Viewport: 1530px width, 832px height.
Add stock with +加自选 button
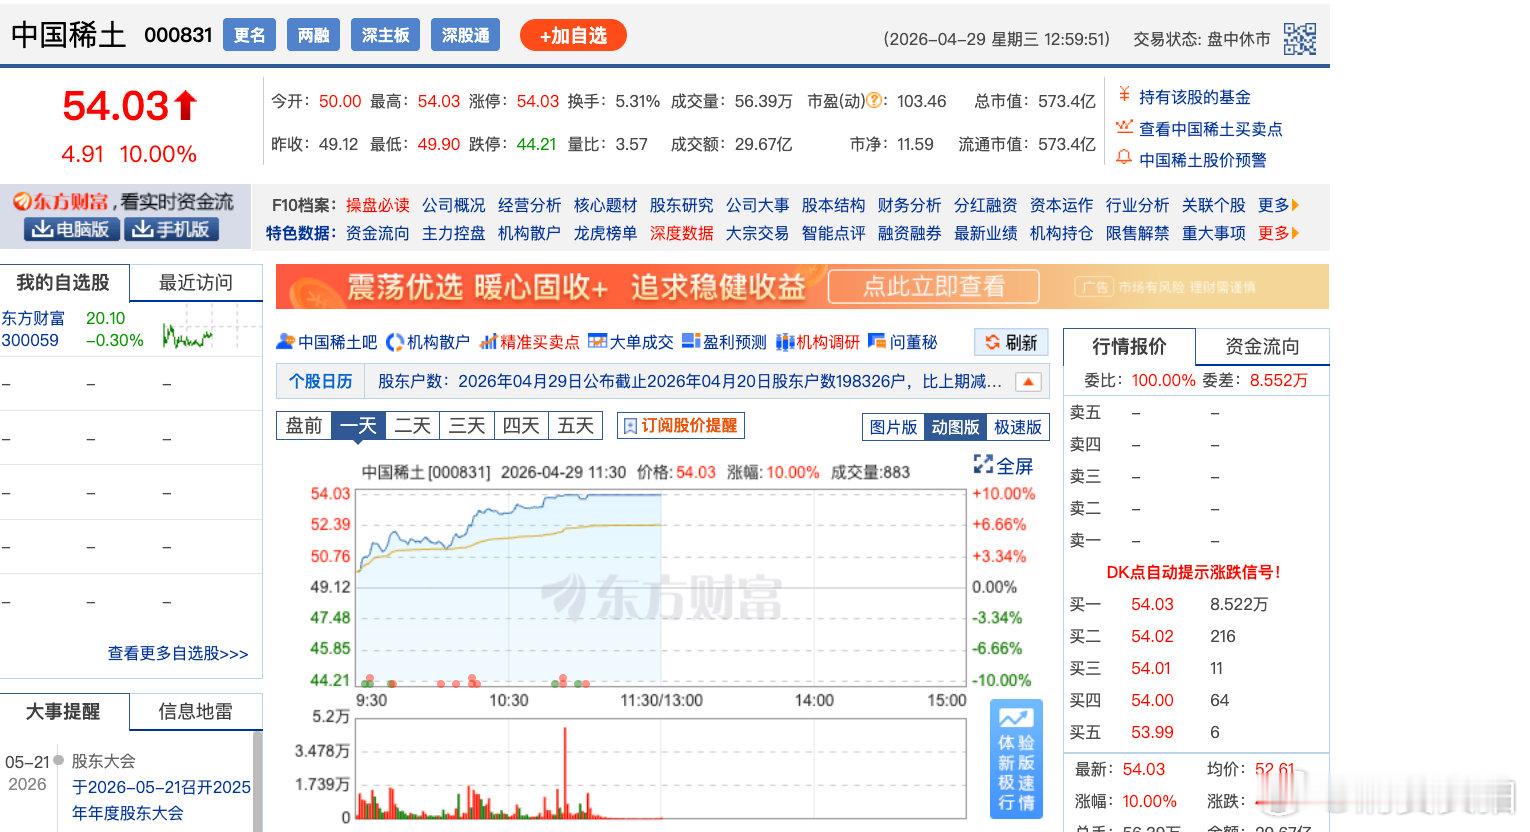[x=573, y=35]
